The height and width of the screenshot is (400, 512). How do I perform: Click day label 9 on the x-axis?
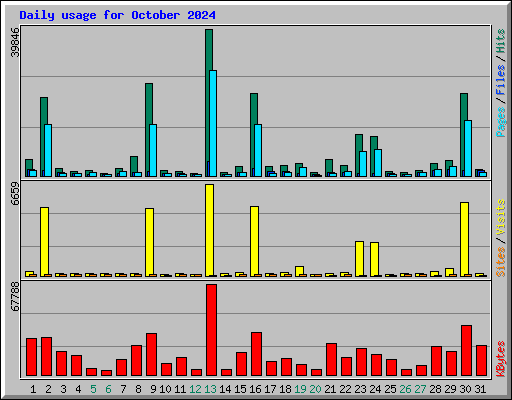pos(153,389)
